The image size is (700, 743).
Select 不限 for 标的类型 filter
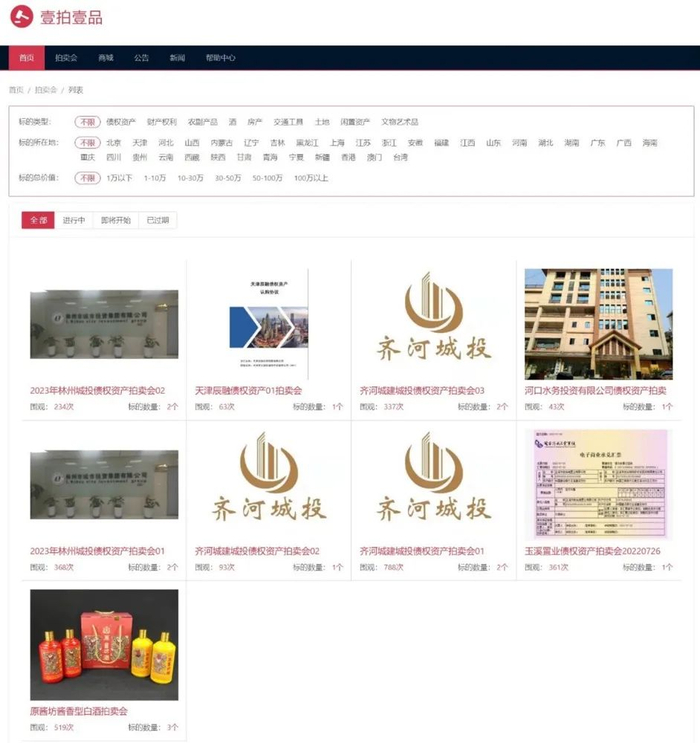pos(88,122)
